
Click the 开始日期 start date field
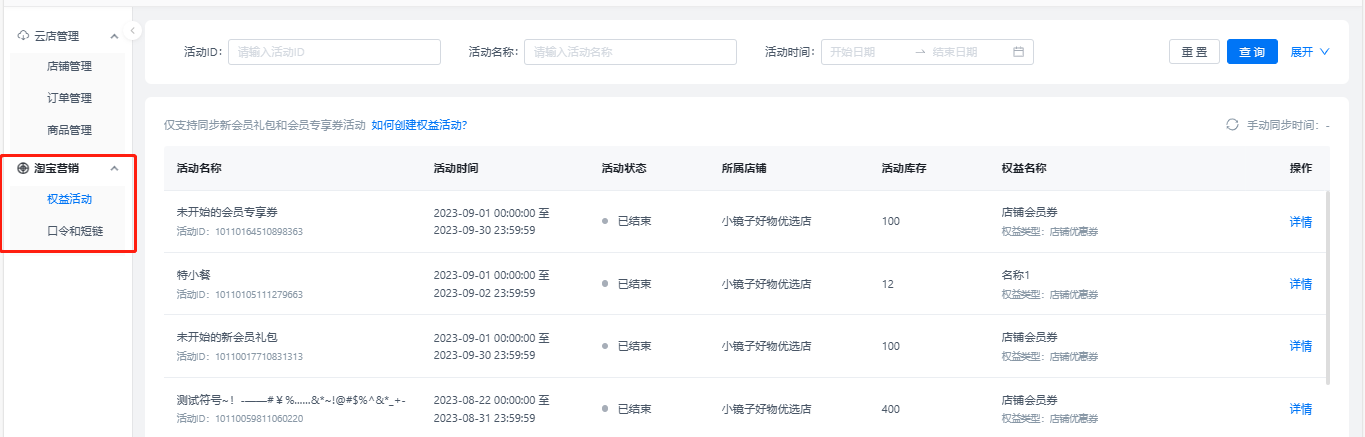[x=865, y=52]
